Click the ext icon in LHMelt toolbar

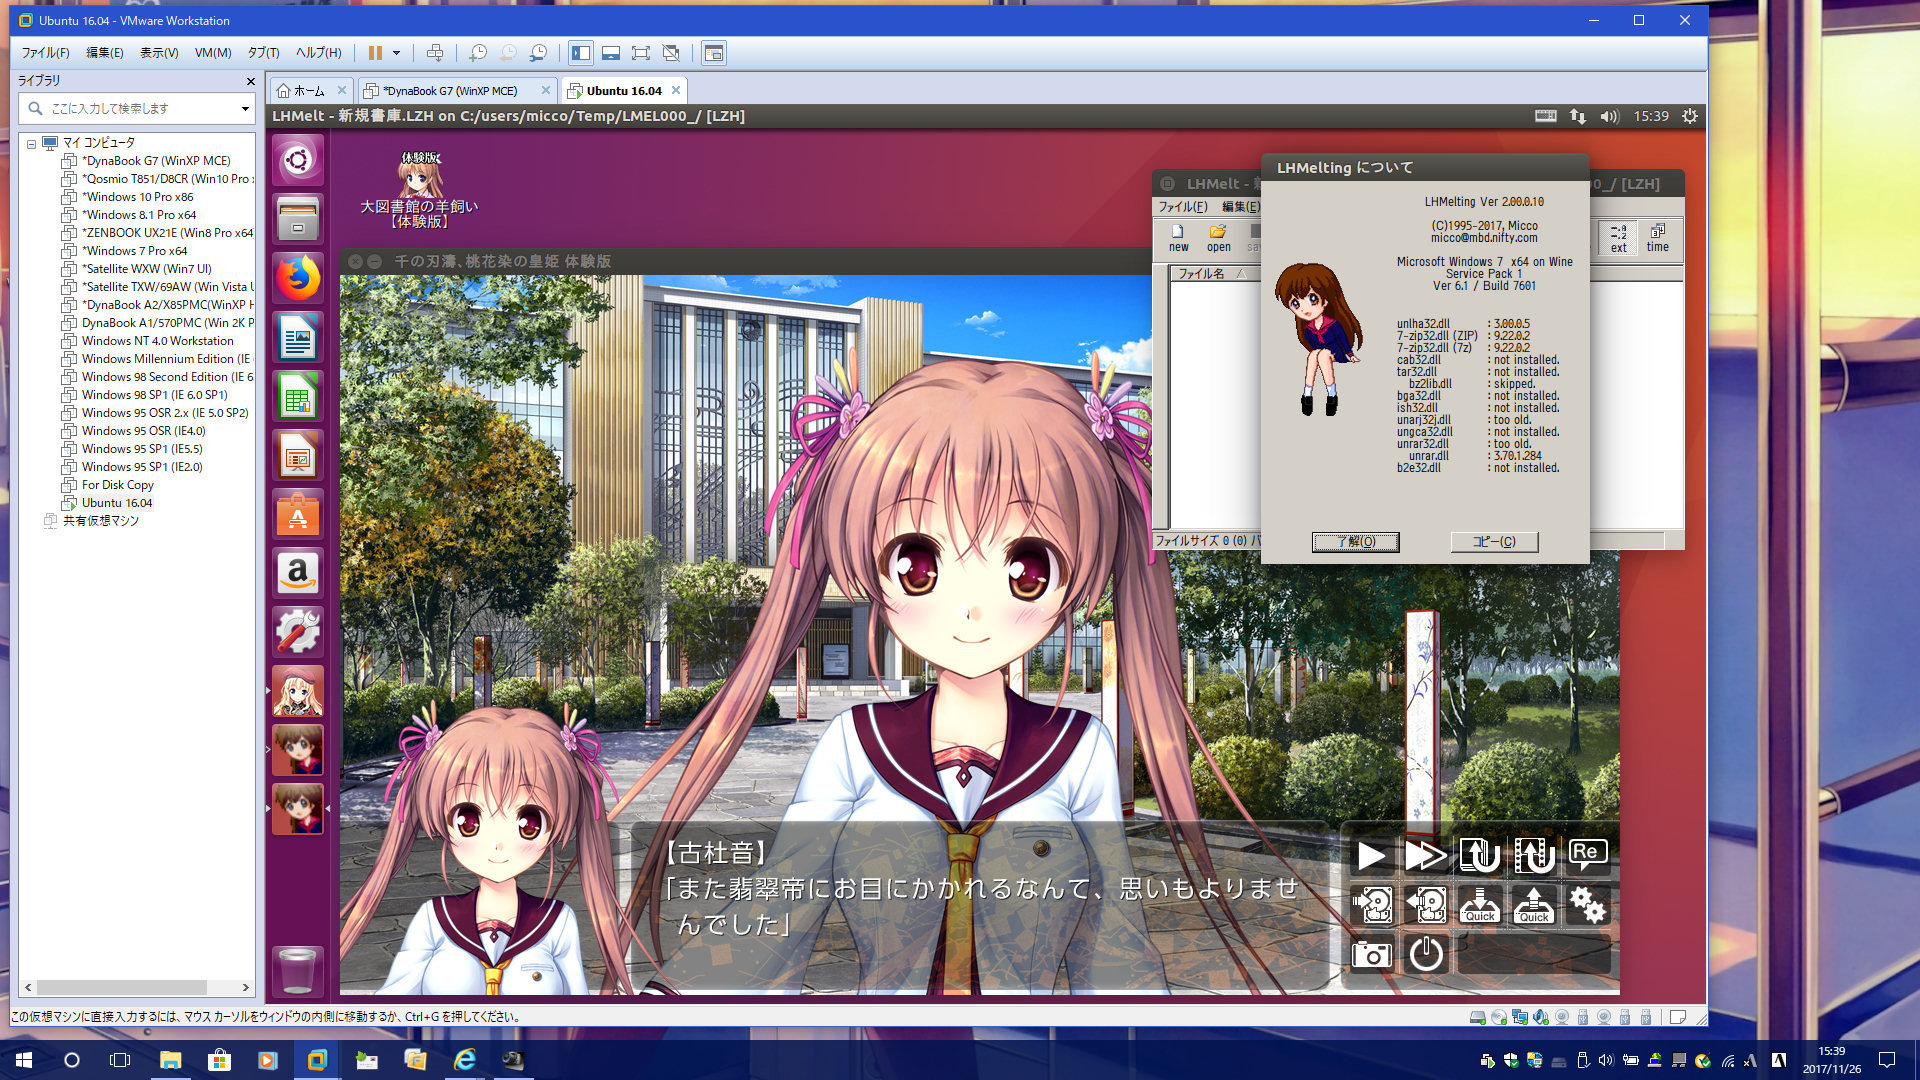[x=1618, y=238]
